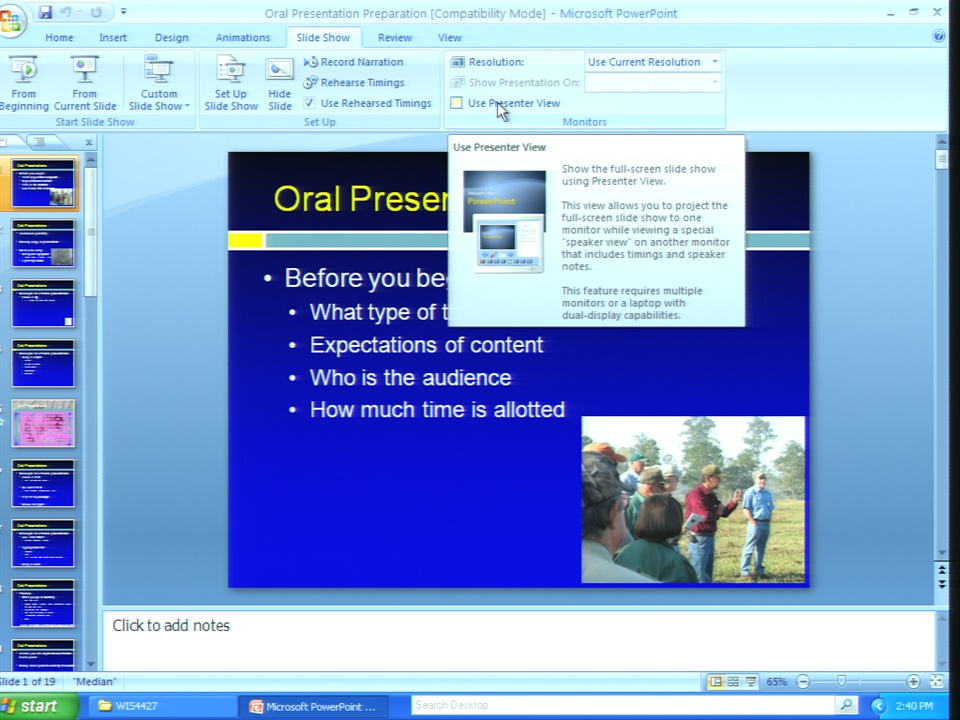Click Fit slide to window icon
The height and width of the screenshot is (720, 960).
pos(937,681)
